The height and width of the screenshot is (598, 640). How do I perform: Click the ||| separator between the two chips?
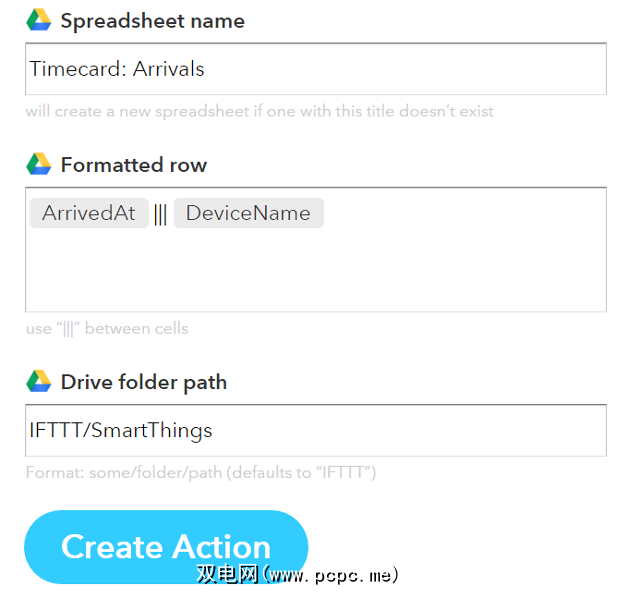tap(160, 213)
